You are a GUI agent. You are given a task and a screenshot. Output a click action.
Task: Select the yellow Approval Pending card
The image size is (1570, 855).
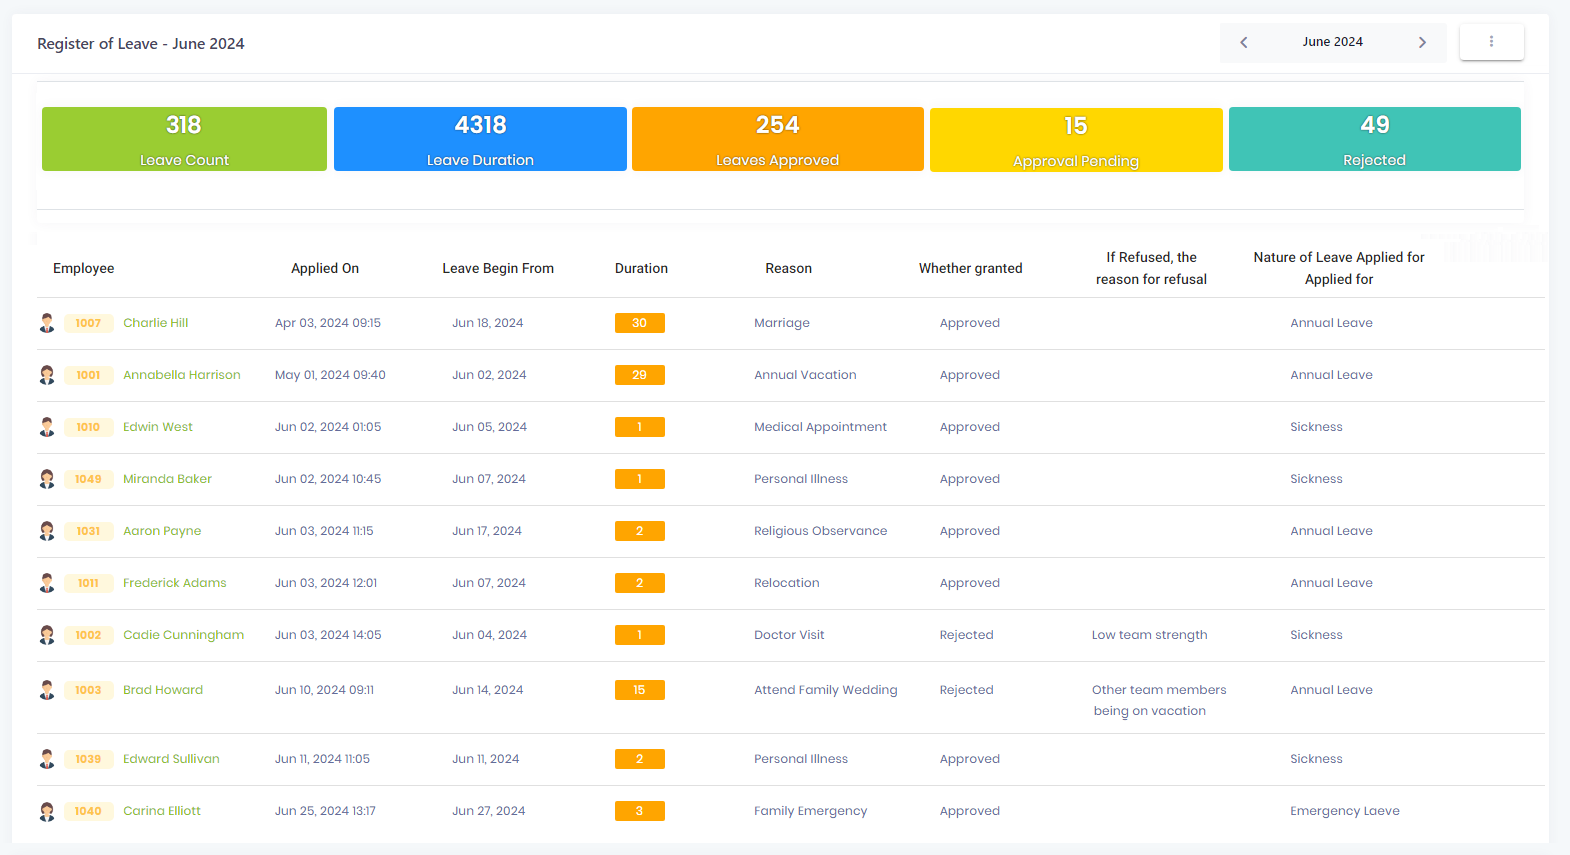pyautogui.click(x=1076, y=140)
